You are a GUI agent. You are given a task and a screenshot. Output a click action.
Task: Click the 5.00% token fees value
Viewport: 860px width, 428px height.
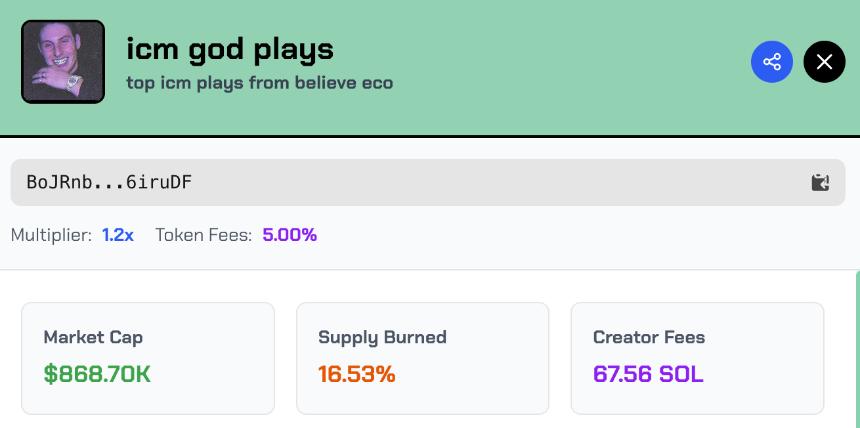click(x=290, y=235)
